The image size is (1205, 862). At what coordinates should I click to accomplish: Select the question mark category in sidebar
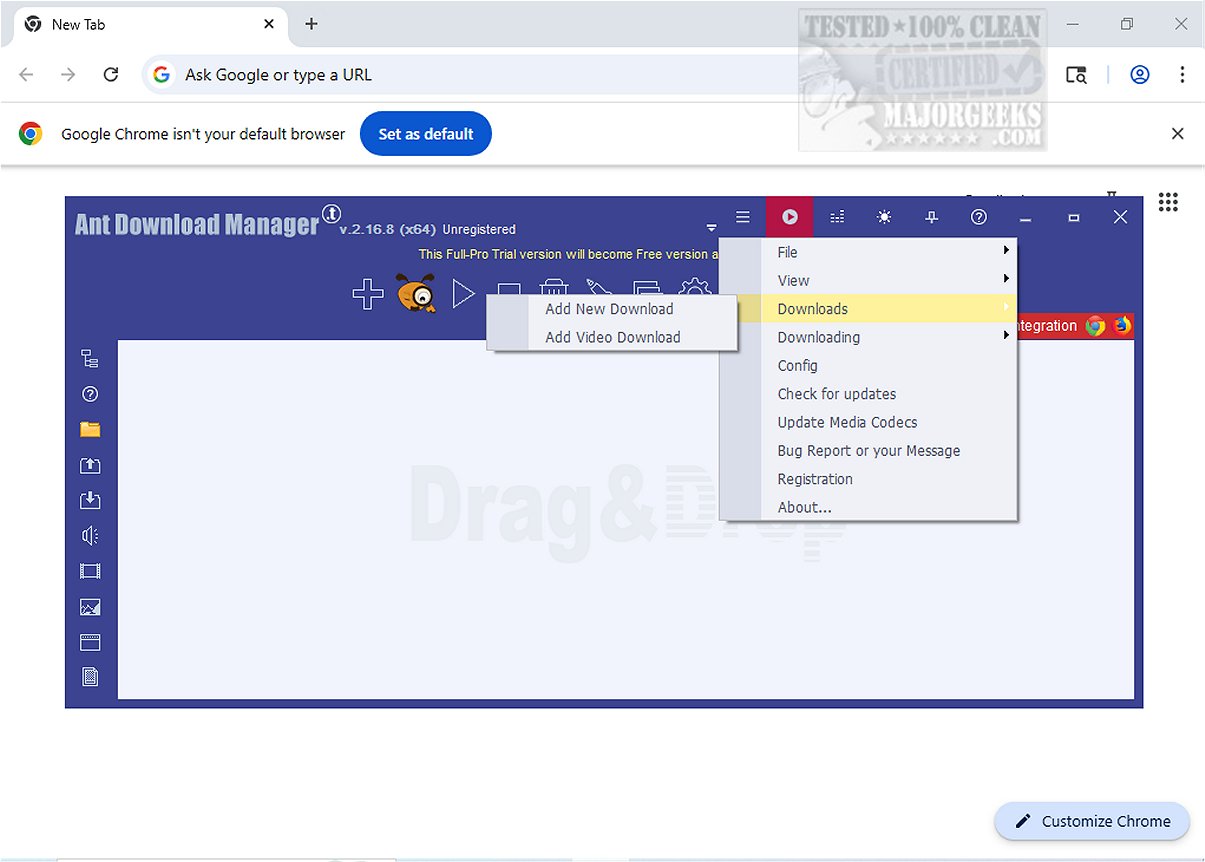click(x=90, y=394)
